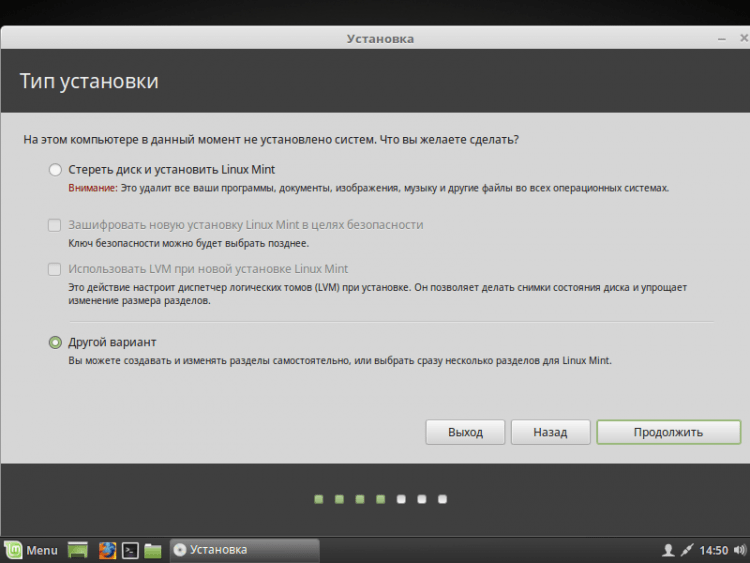Click the question 'Что вы желаете сделать?' text
Image resolution: width=750 pixels, height=563 pixels.
(449, 140)
